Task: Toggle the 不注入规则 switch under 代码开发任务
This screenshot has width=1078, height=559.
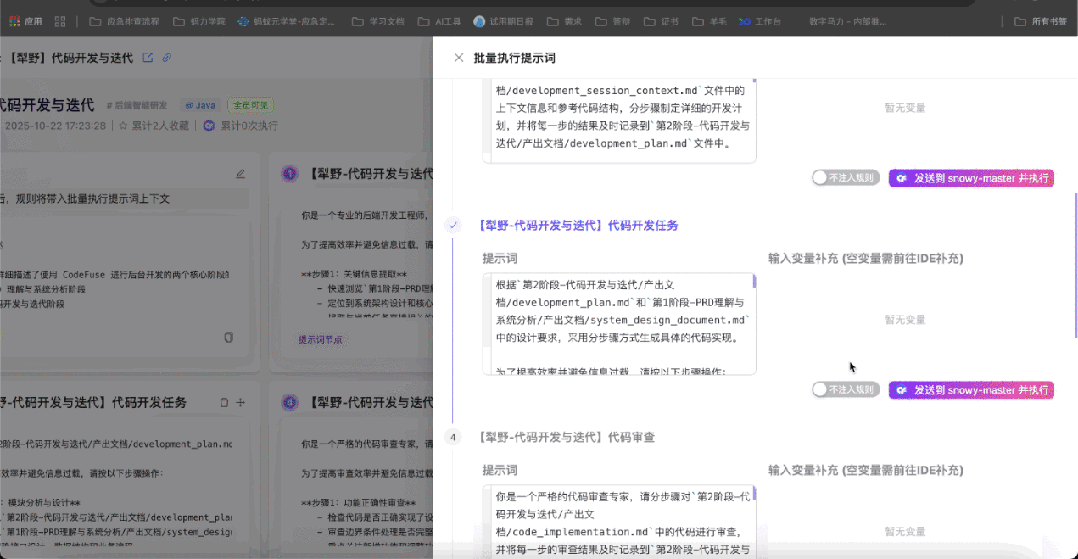Action: coord(846,389)
